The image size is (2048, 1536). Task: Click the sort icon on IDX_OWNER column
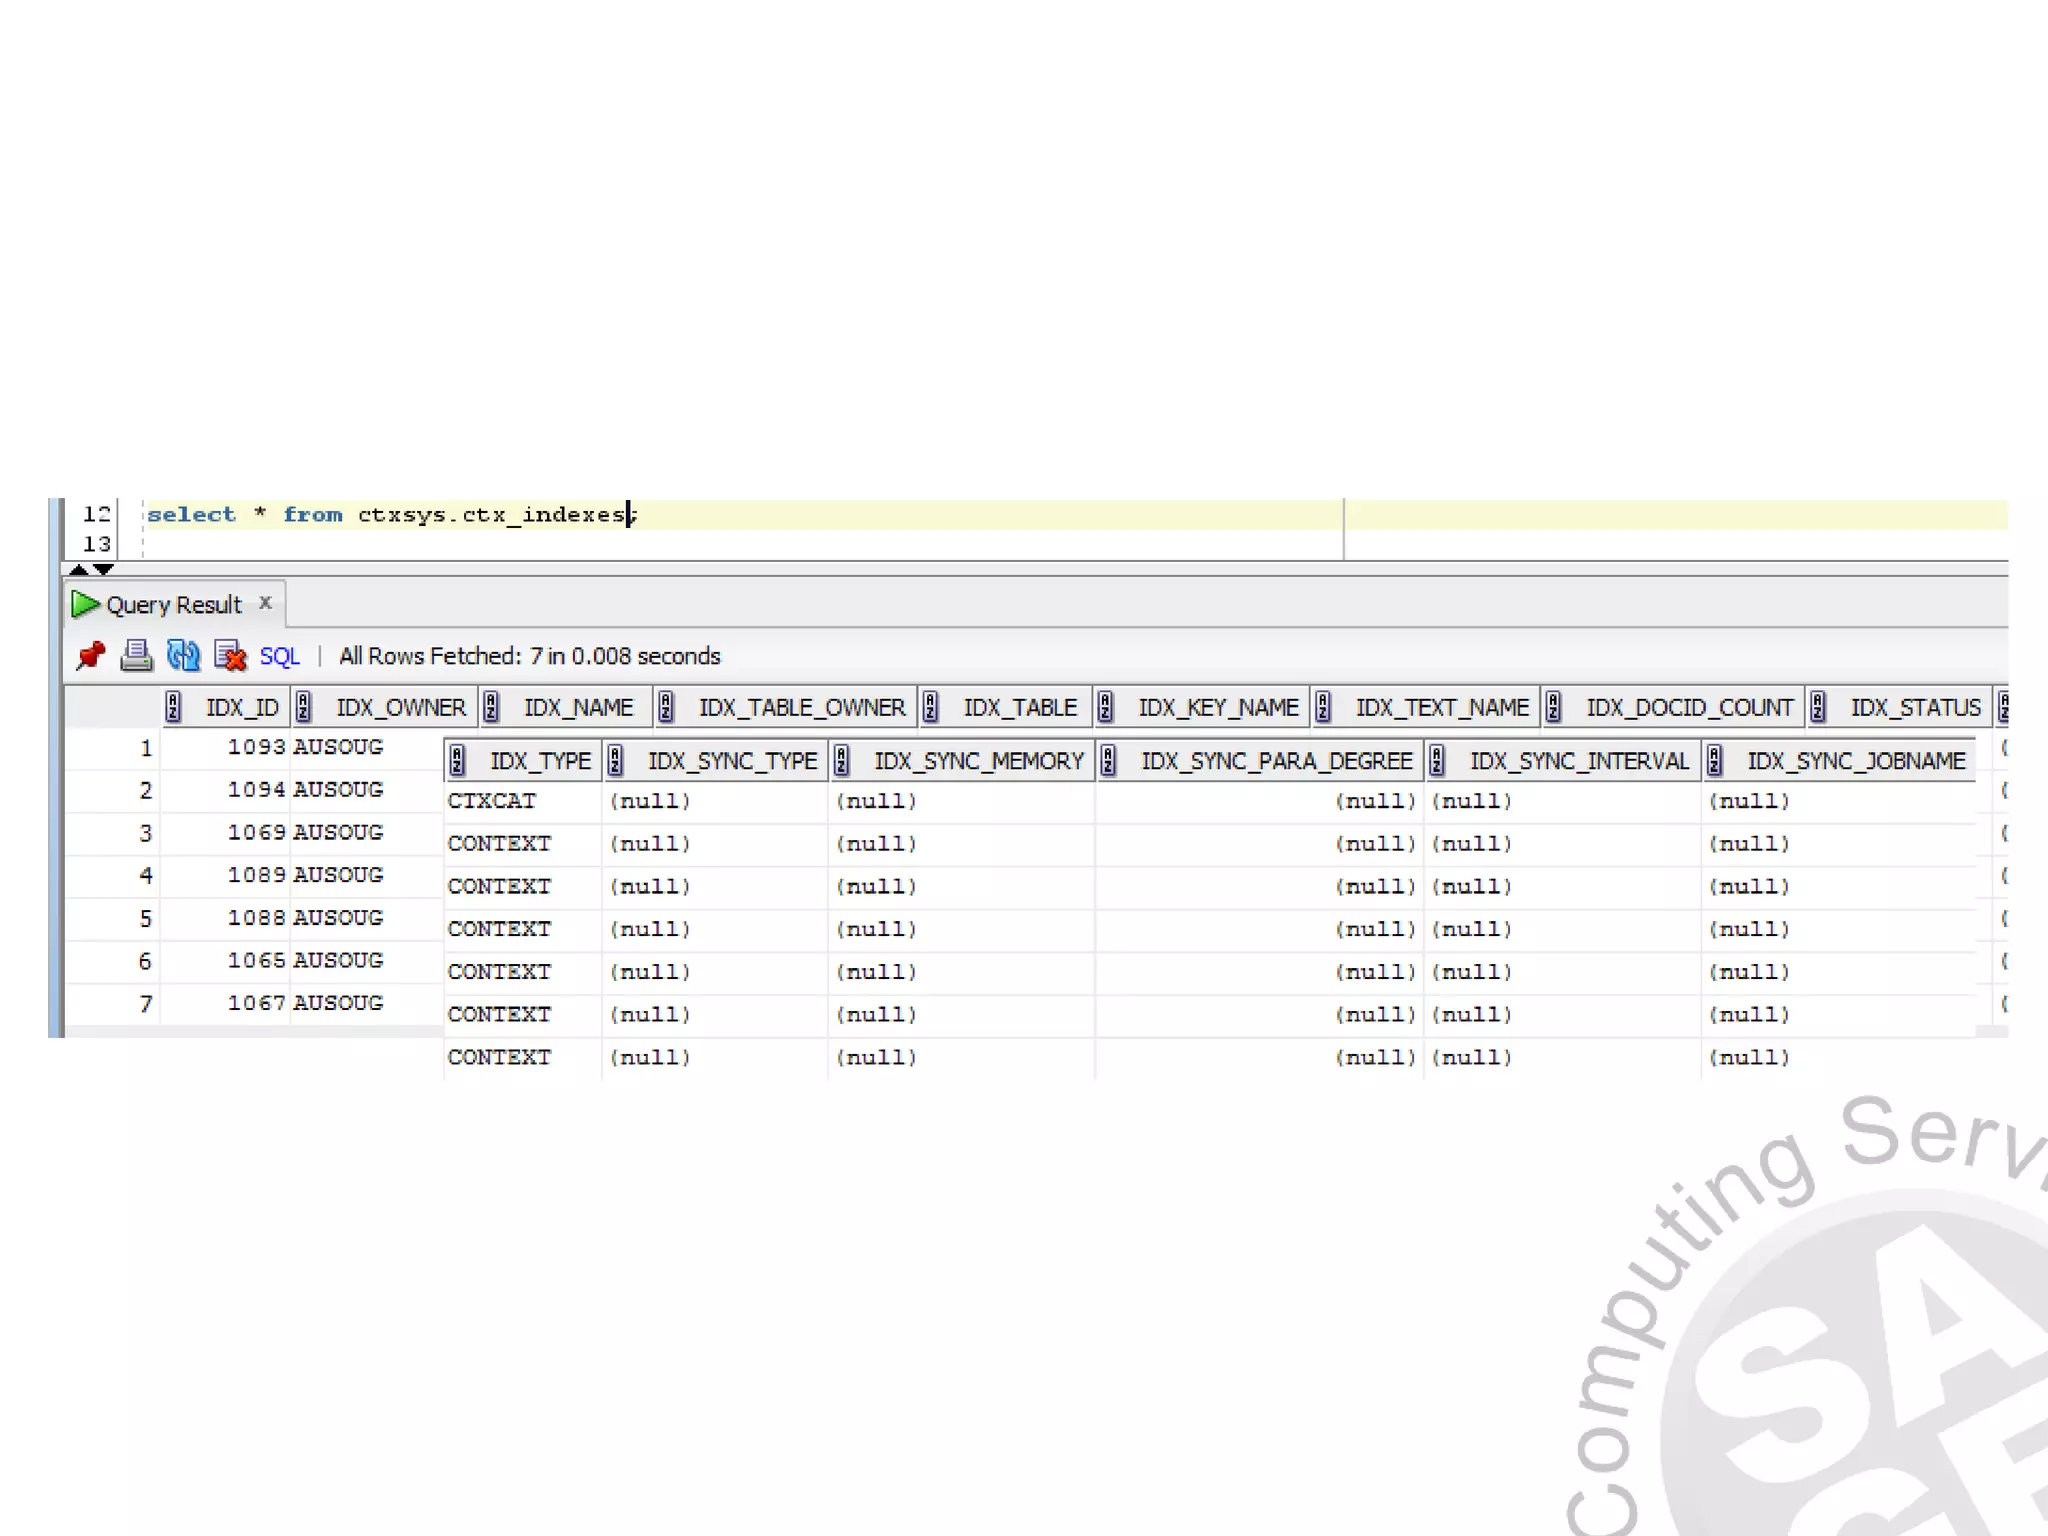[x=304, y=707]
